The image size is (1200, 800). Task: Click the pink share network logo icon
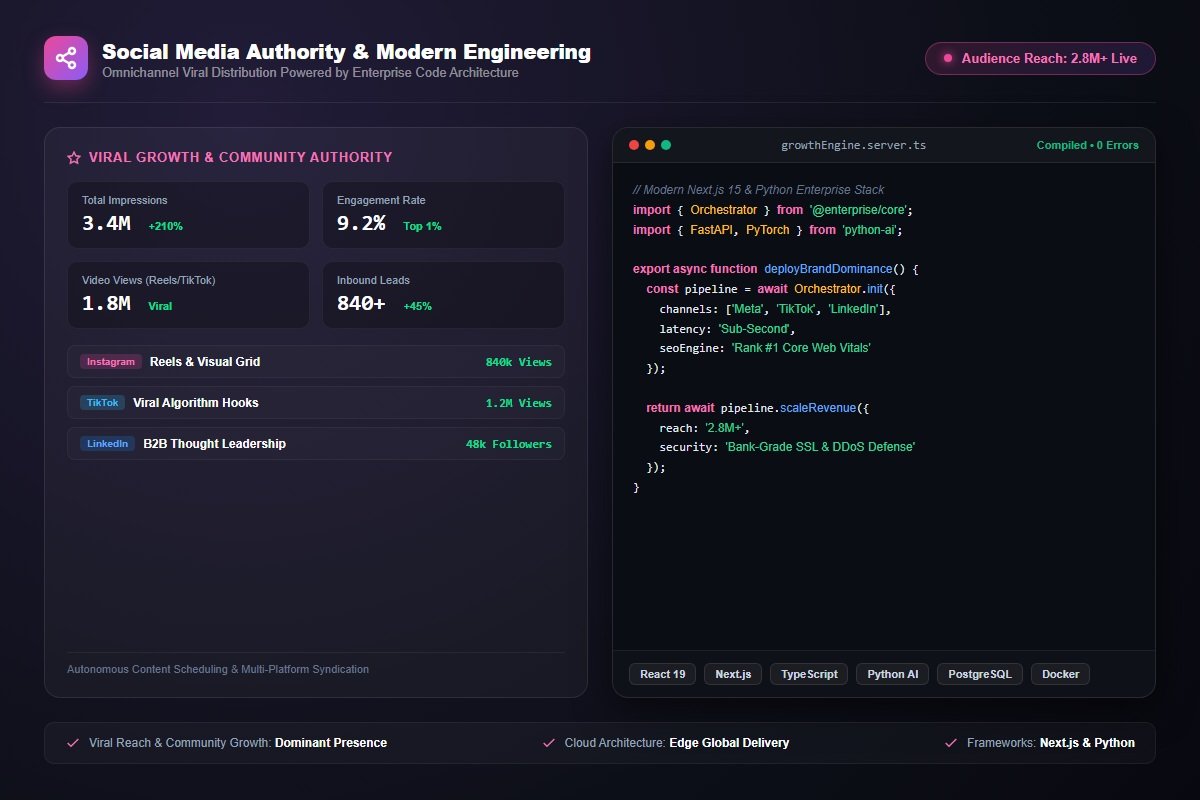coord(66,58)
